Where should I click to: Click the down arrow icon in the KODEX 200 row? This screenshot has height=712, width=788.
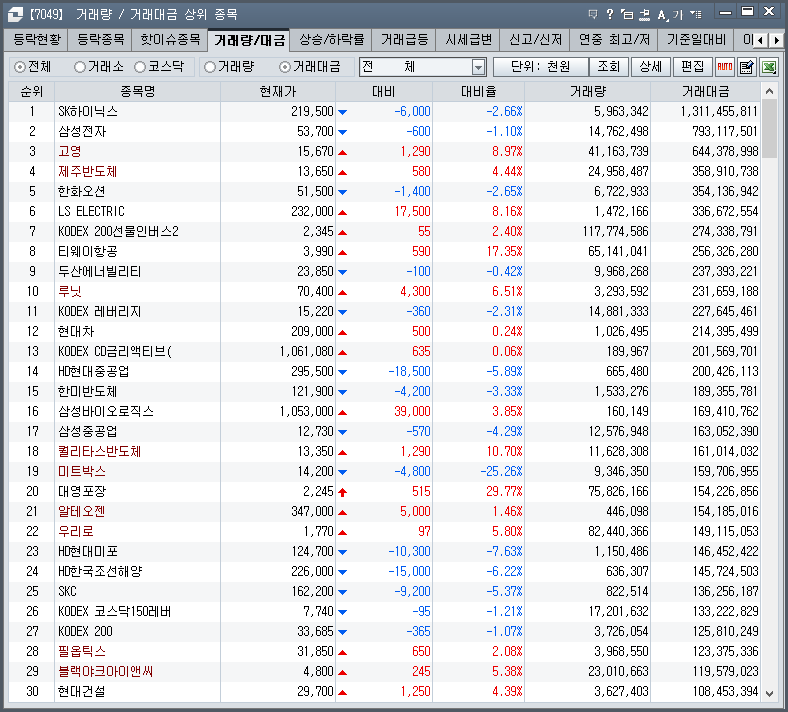343,632
